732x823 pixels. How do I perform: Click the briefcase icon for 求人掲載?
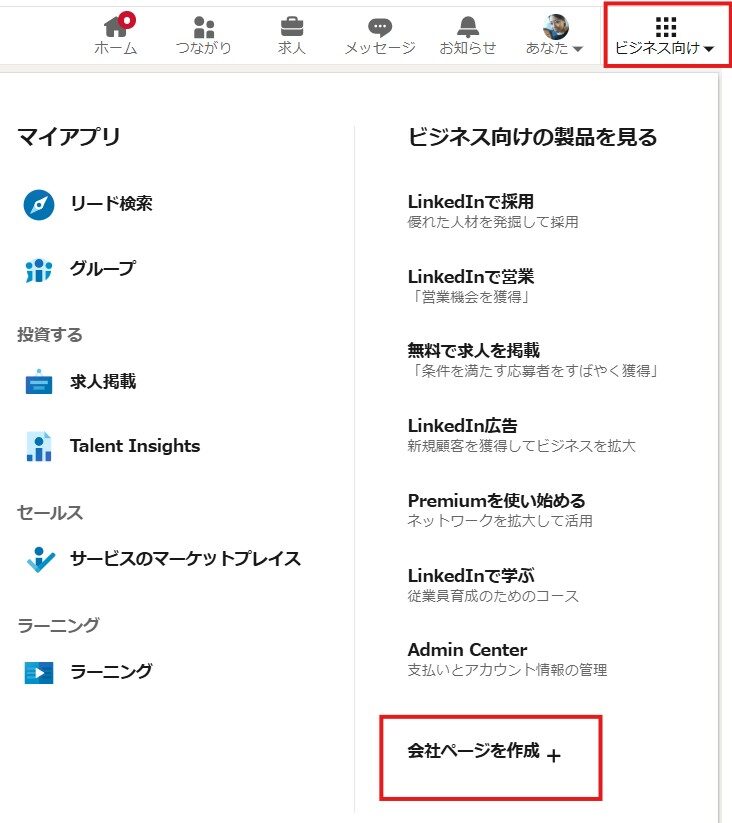[39, 382]
